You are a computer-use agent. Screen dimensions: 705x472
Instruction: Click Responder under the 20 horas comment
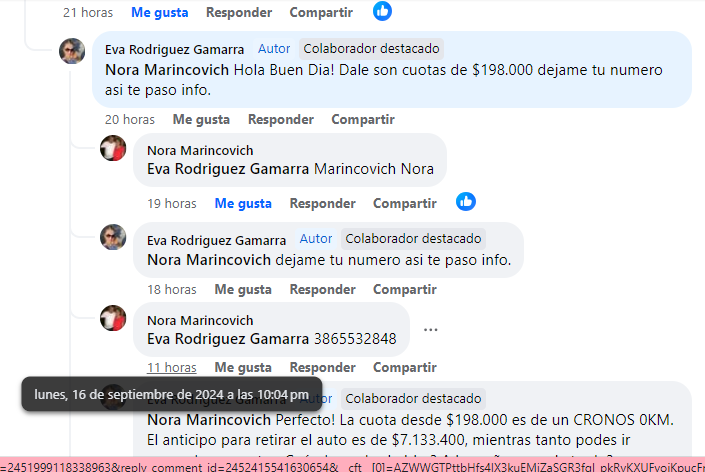coord(281,120)
